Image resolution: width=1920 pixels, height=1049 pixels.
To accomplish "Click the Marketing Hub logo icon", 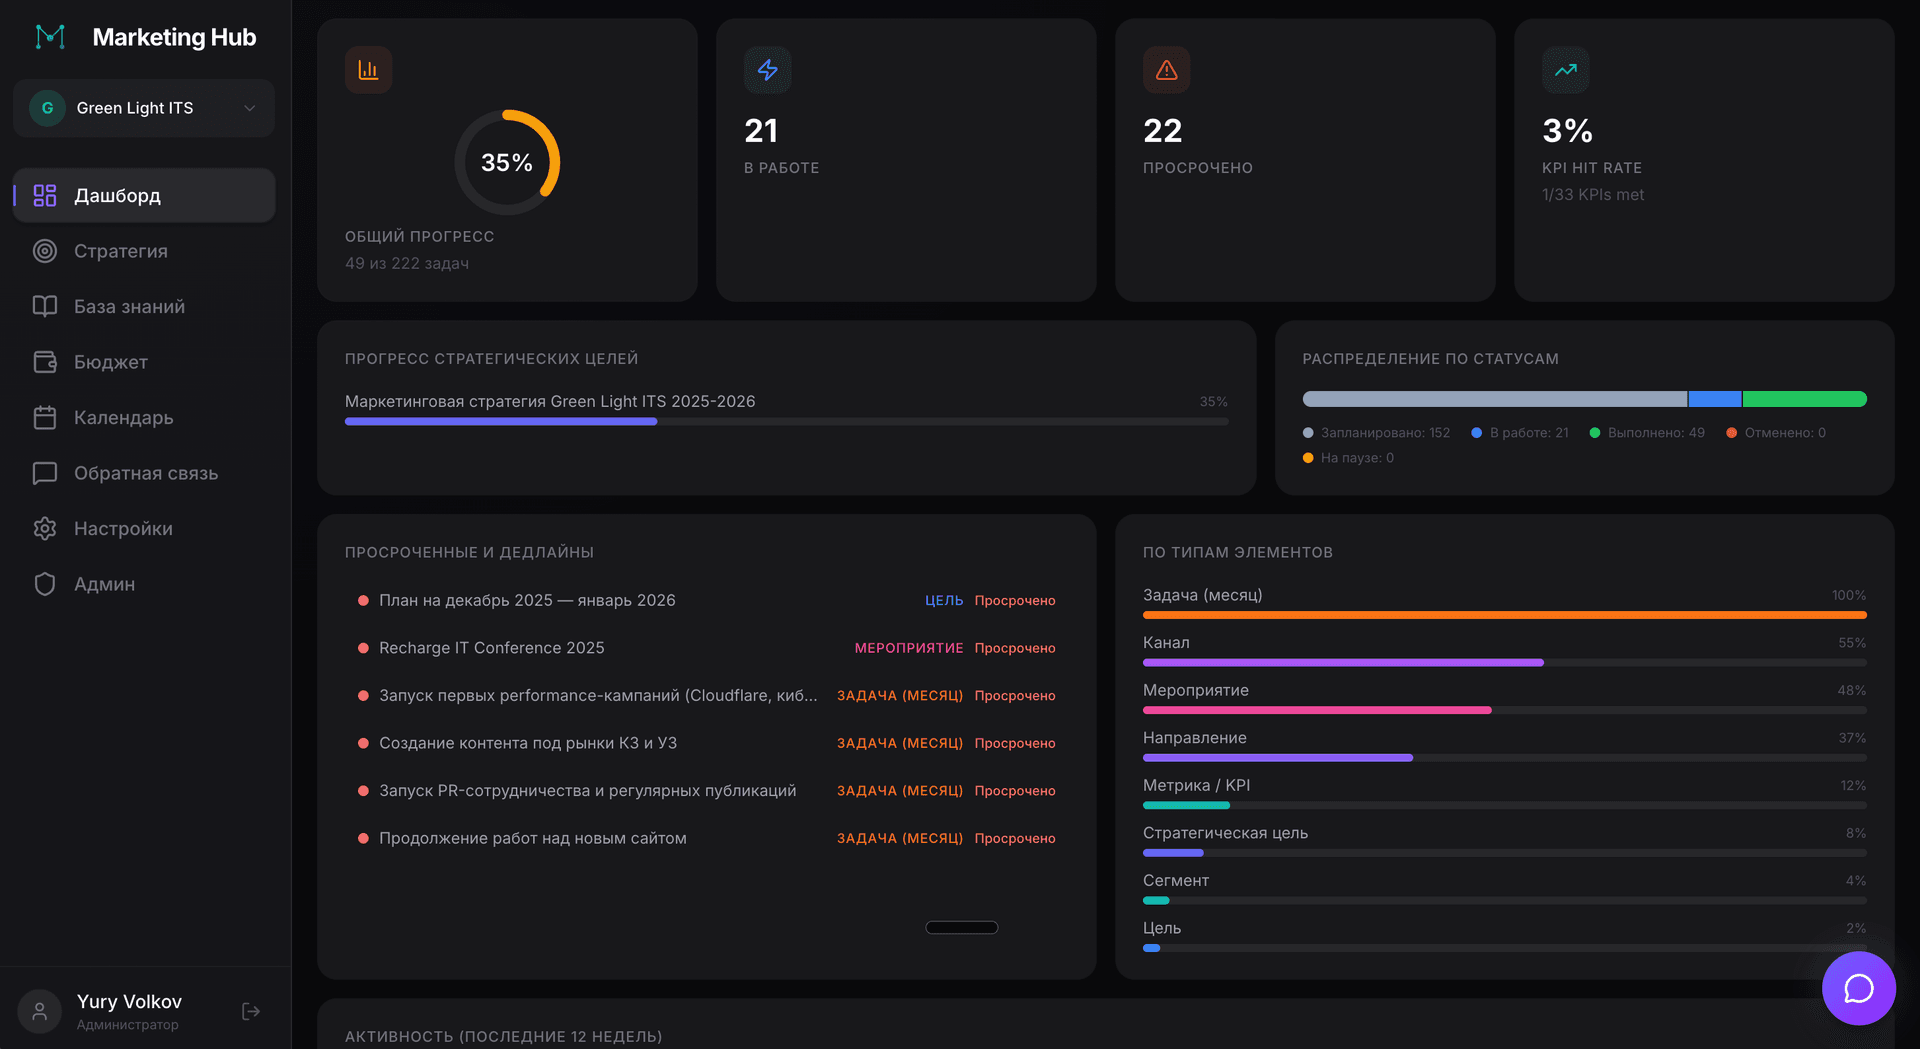I will click(50, 37).
